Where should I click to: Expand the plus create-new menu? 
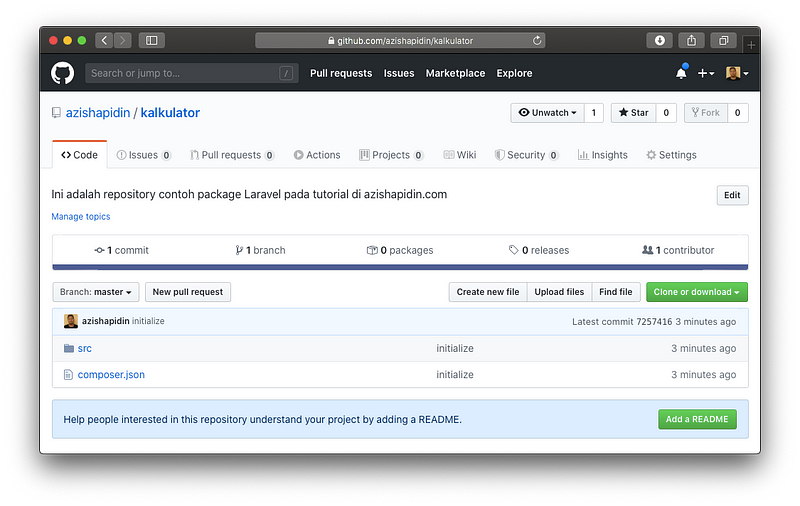706,73
